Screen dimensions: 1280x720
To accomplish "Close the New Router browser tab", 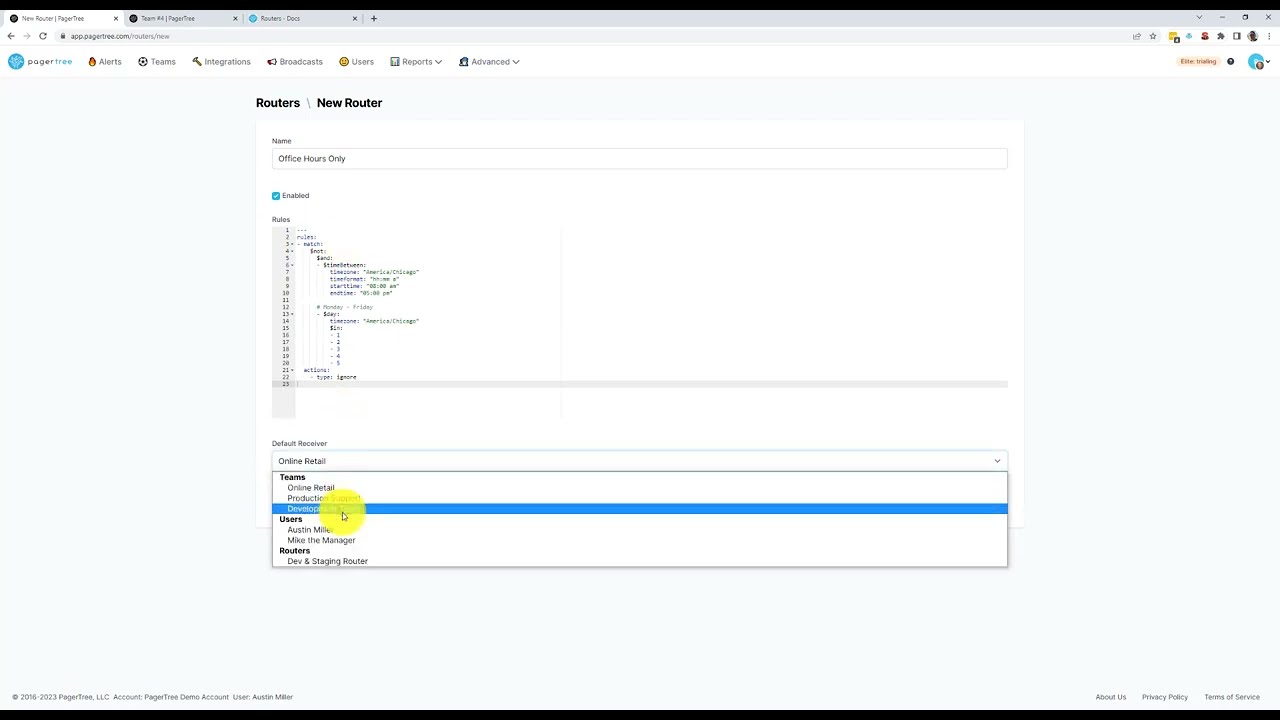I will (x=116, y=18).
